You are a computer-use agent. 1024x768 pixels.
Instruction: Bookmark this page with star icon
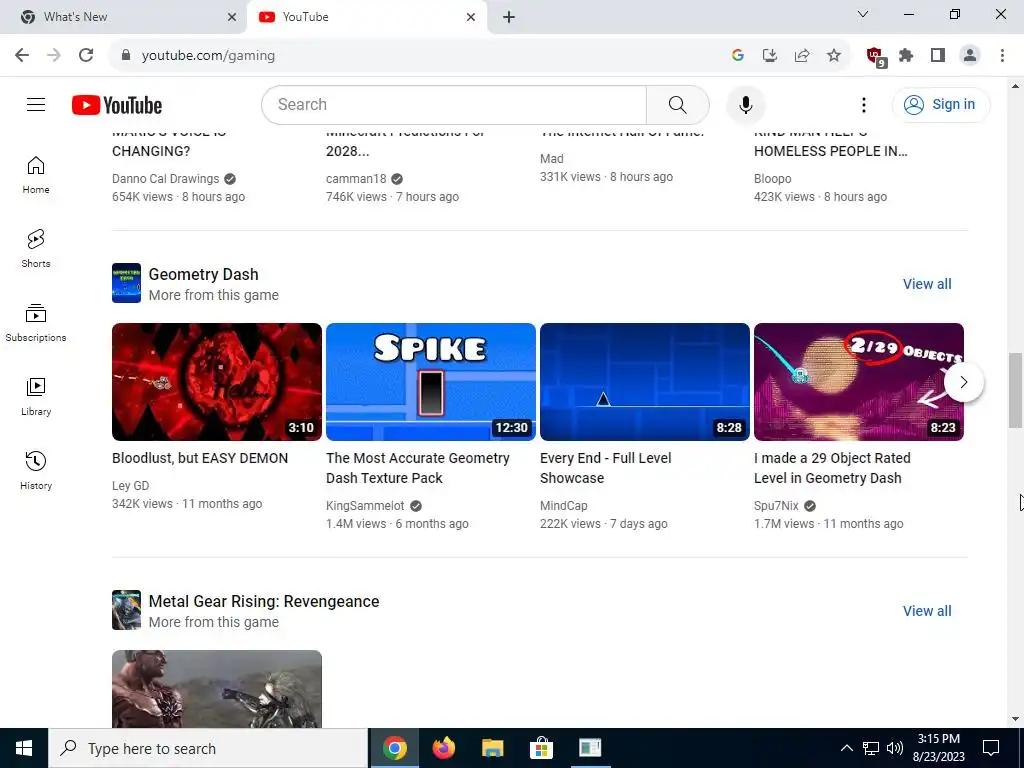(x=834, y=55)
